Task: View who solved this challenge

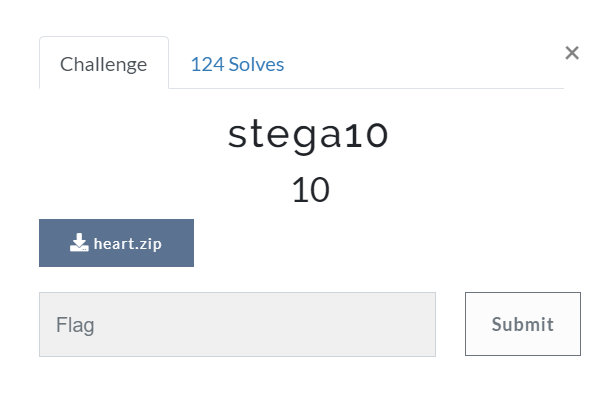Action: click(237, 64)
